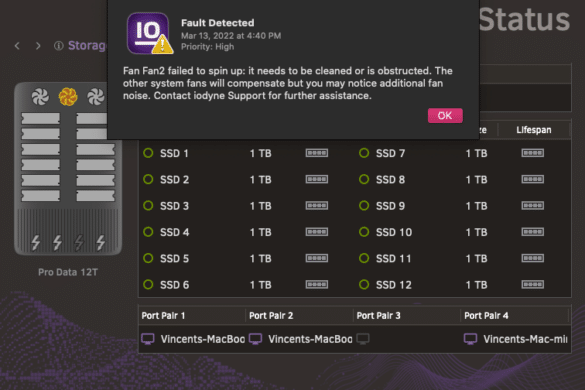This screenshot has width=585, height=390.
Task: Click the iodyne warning app icon
Action: (x=150, y=34)
